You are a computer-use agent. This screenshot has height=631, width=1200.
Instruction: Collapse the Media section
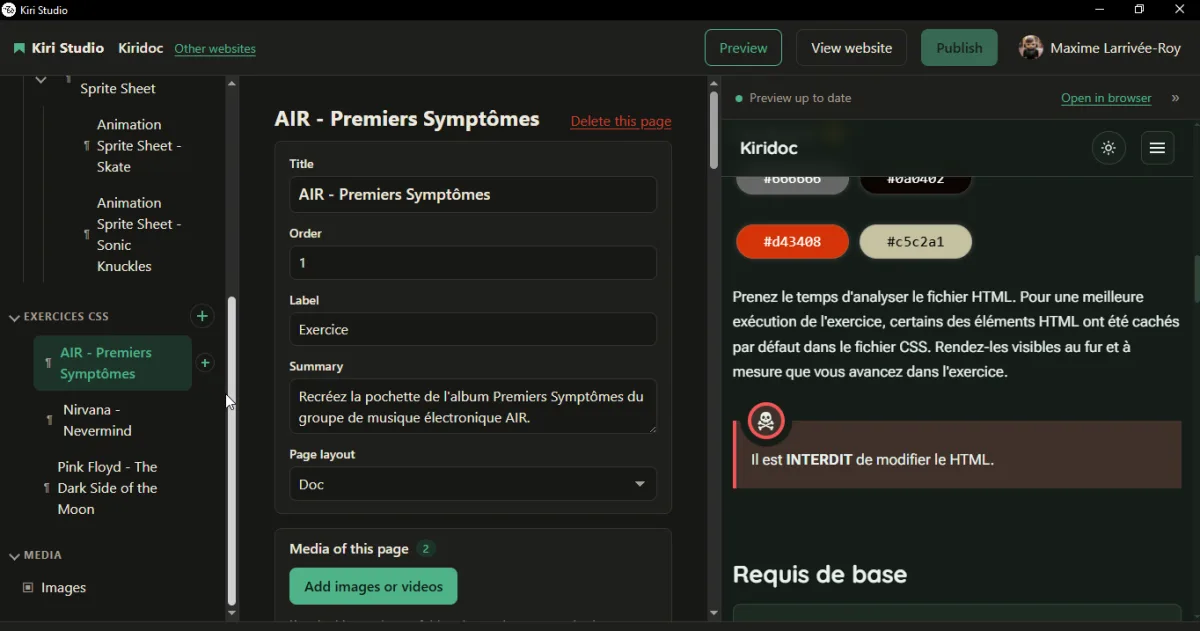pos(14,556)
